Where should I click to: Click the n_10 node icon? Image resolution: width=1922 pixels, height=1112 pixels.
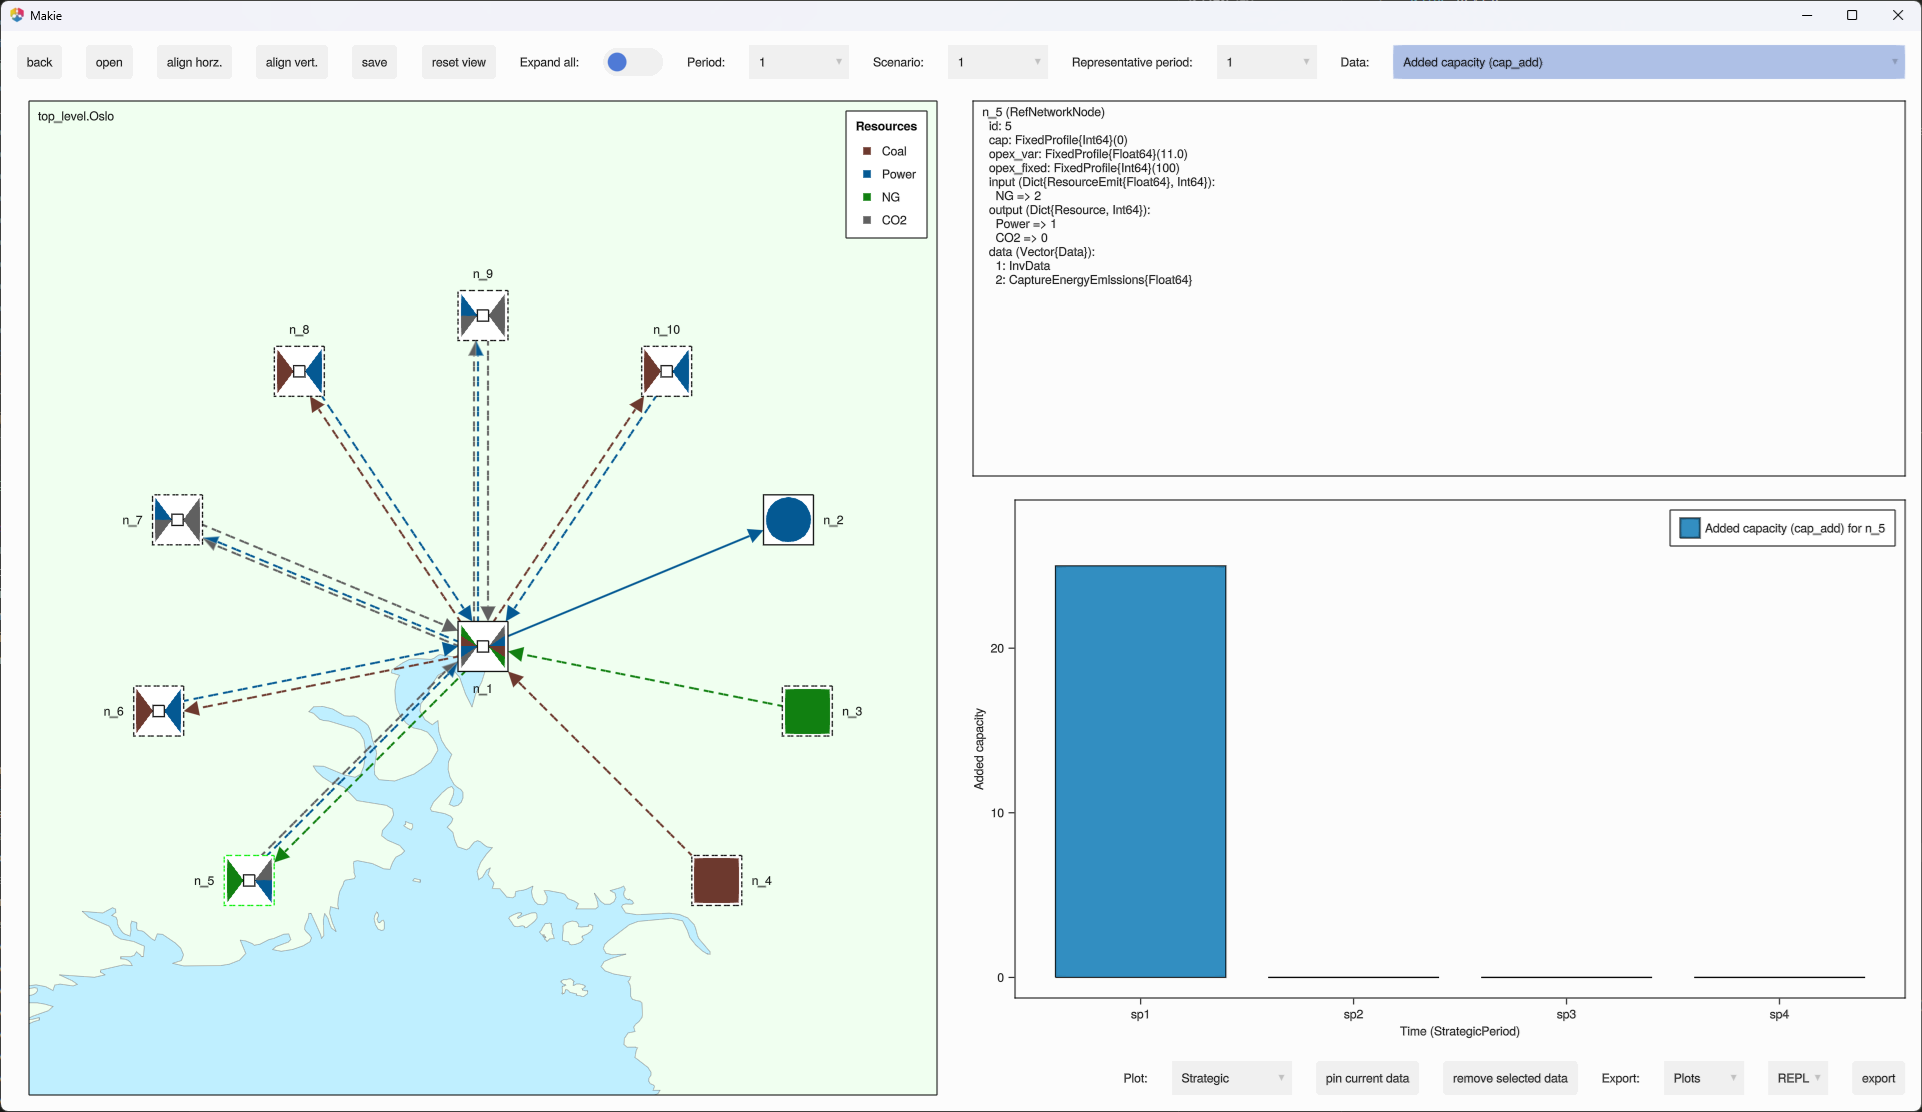(667, 372)
